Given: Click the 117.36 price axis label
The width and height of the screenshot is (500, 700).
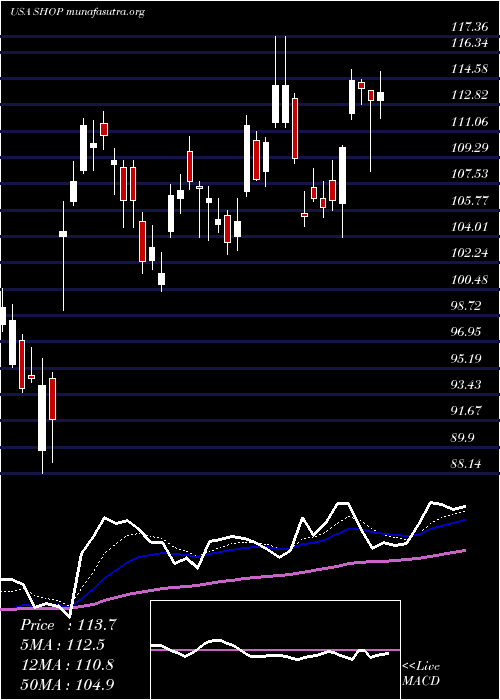Looking at the screenshot, I should click(x=470, y=27).
